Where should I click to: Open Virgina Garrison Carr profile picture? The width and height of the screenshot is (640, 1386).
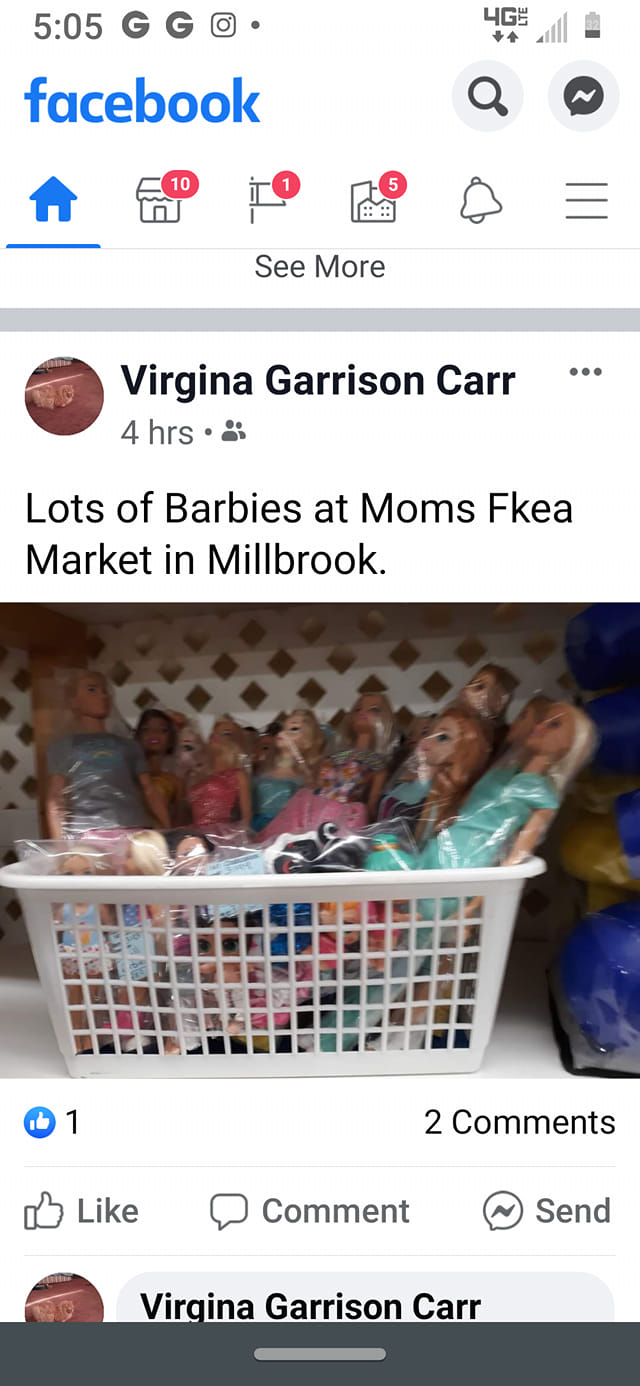tap(64, 396)
